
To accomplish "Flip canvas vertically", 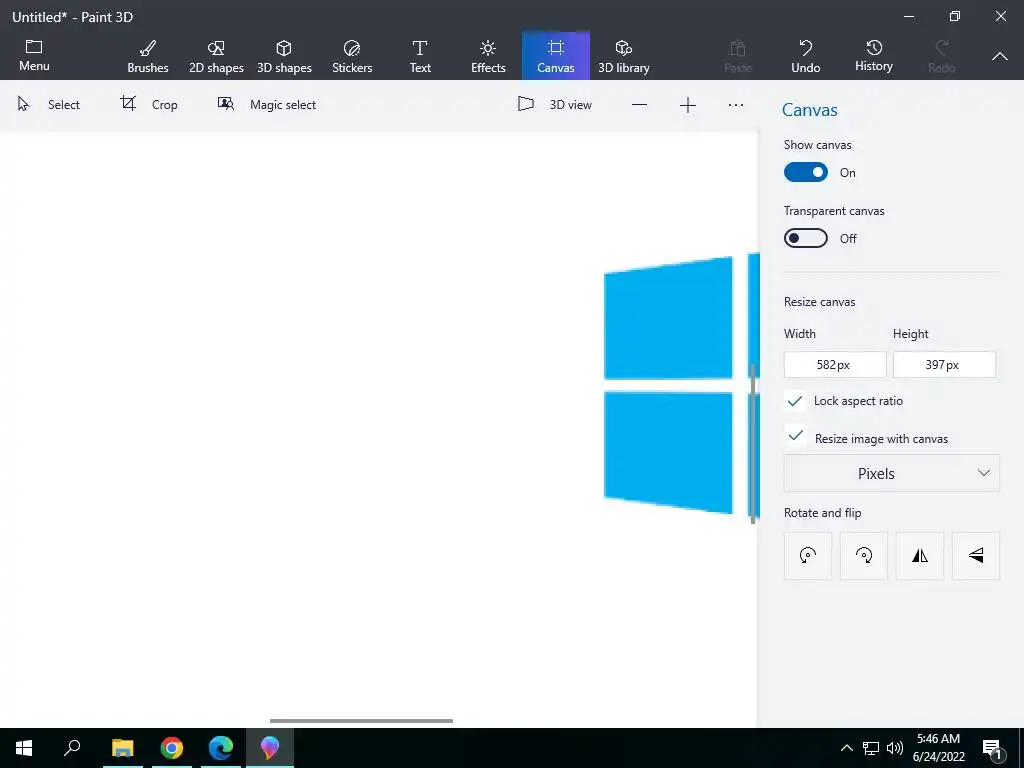I will [976, 556].
